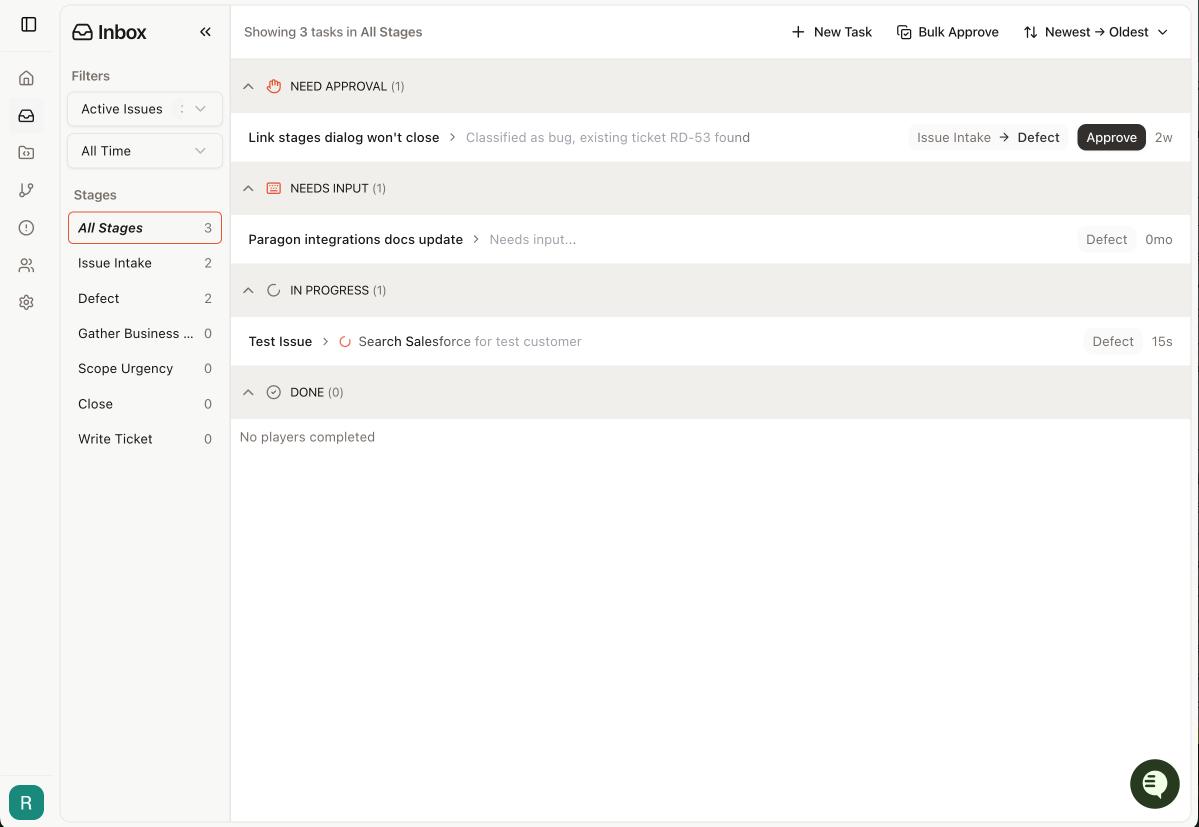Viewport: 1199px width, 827px height.
Task: Click Bulk Approve in the toolbar
Action: coord(947,31)
